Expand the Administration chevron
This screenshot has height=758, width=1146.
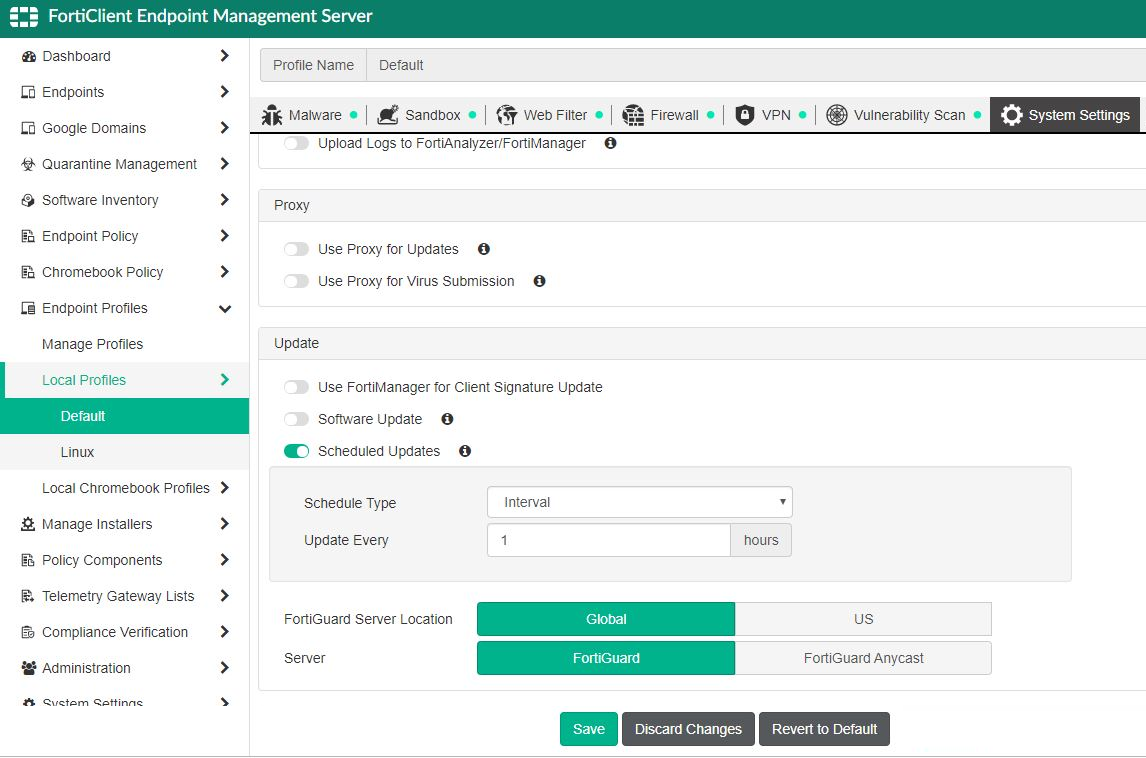pyautogui.click(x=224, y=667)
